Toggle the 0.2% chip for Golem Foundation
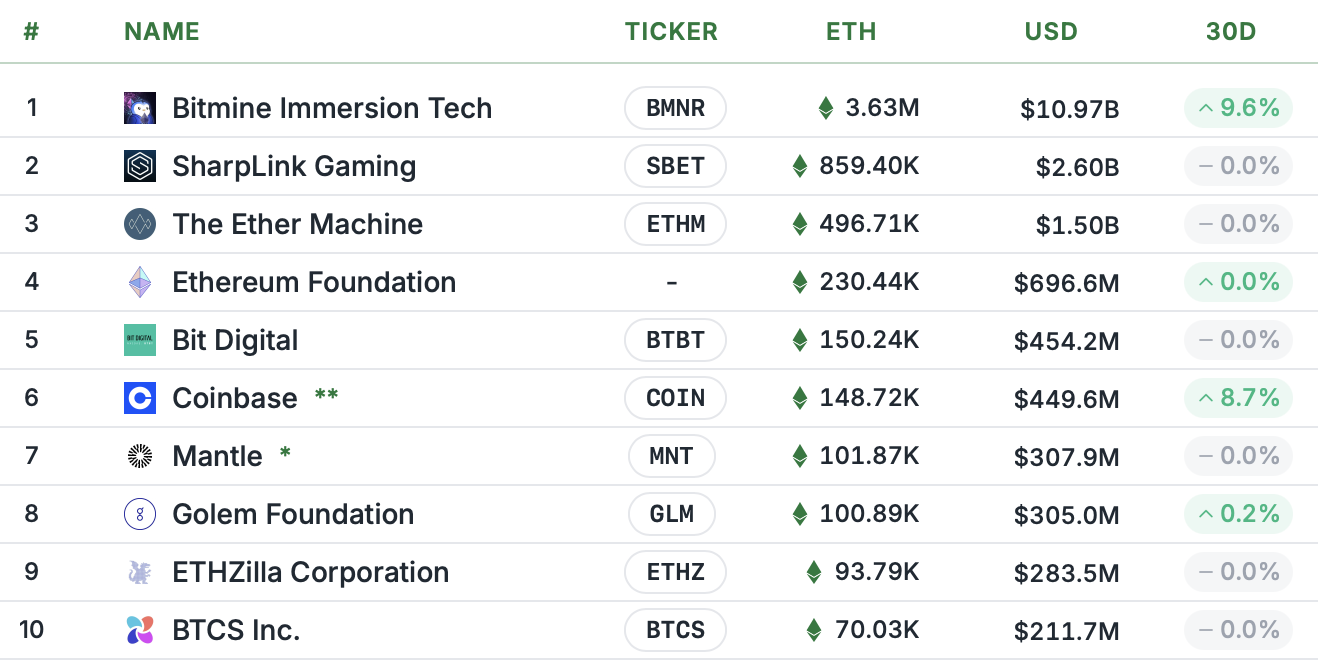This screenshot has height=666, width=1318. (1238, 514)
